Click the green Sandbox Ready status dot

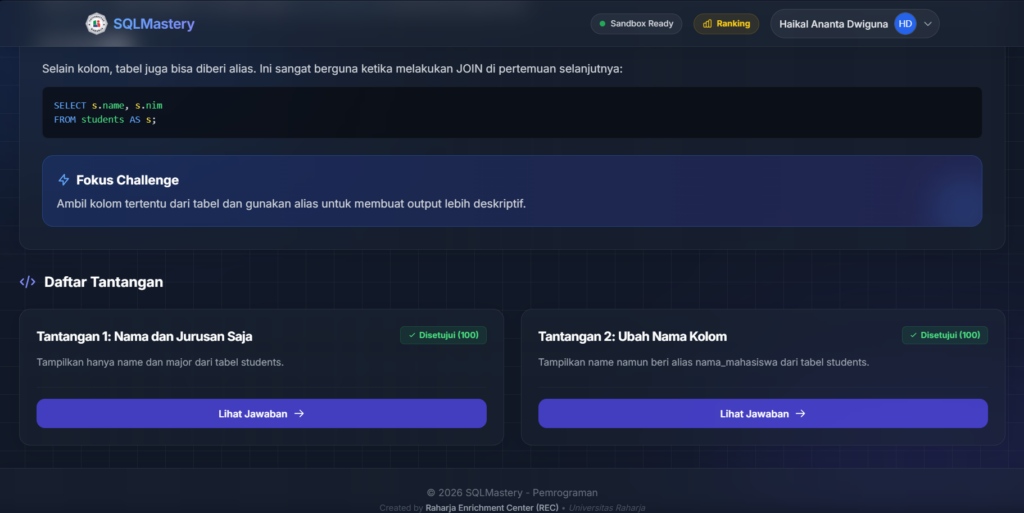[602, 23]
